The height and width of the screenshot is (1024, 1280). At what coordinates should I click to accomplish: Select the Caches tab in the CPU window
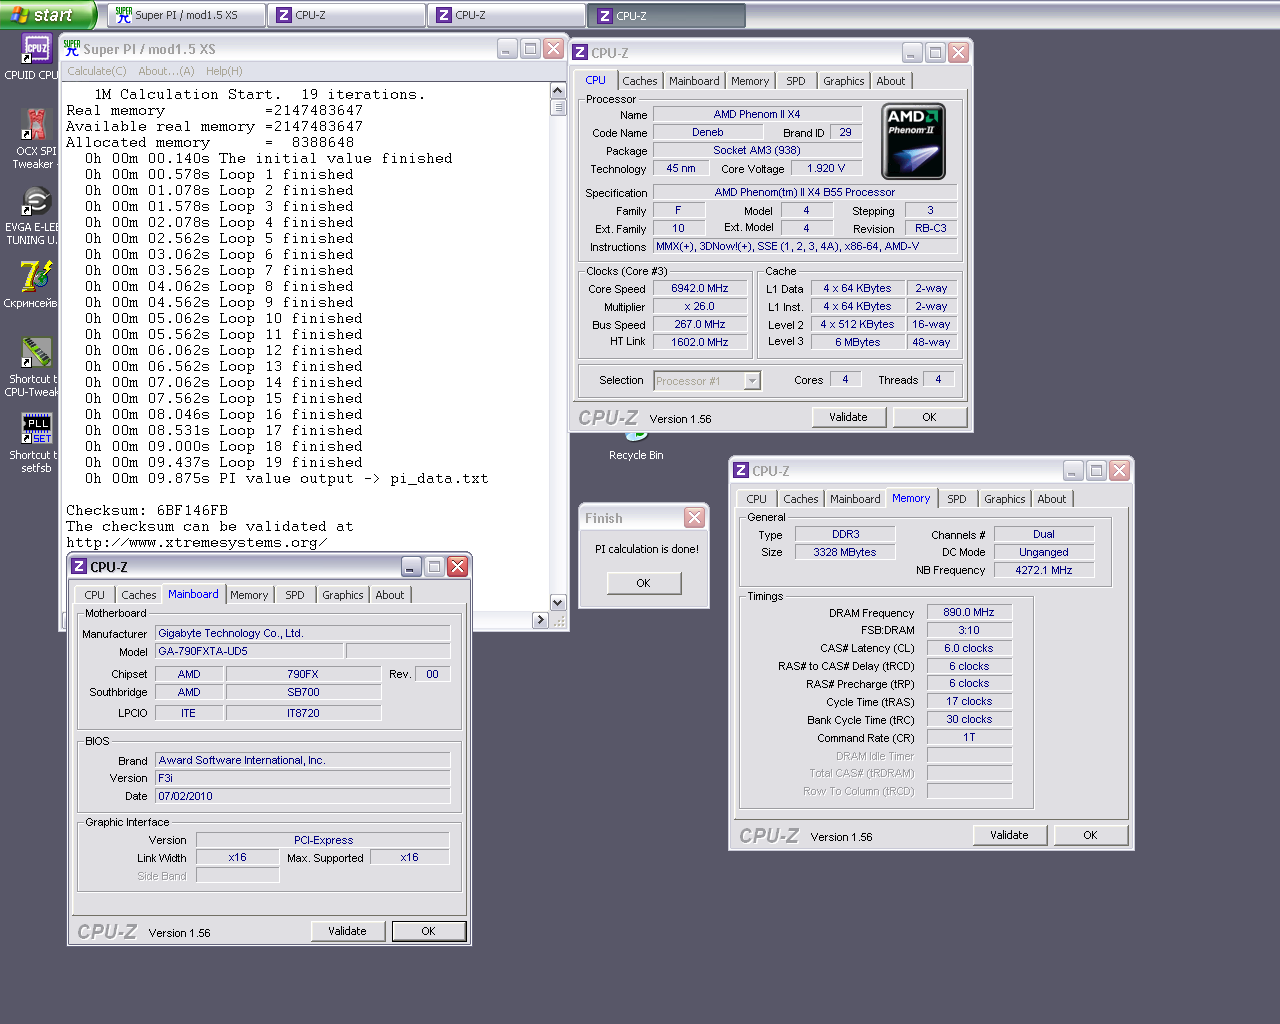pos(640,81)
